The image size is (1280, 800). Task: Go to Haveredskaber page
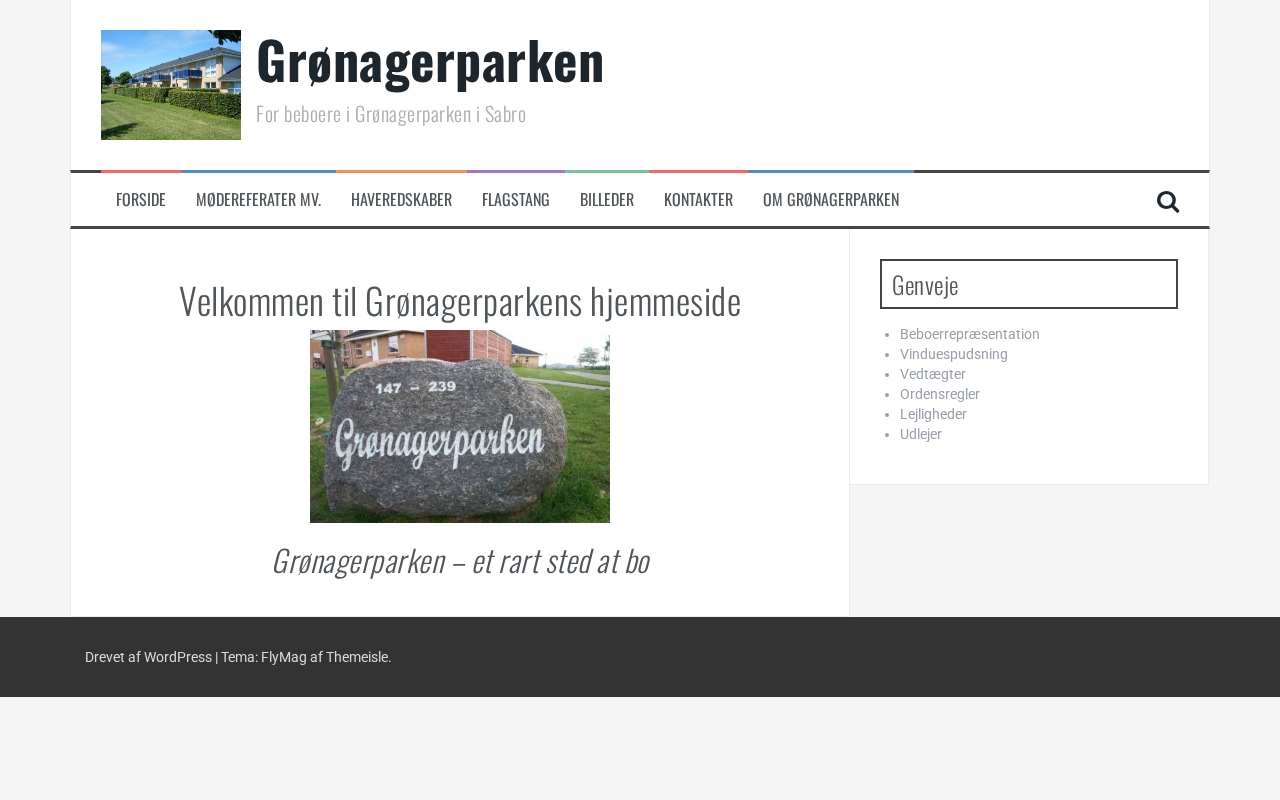point(401,199)
